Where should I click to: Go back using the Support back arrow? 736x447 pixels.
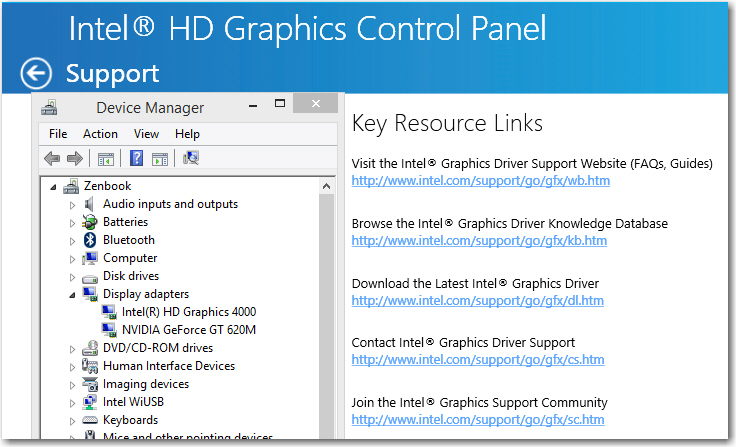tap(36, 74)
